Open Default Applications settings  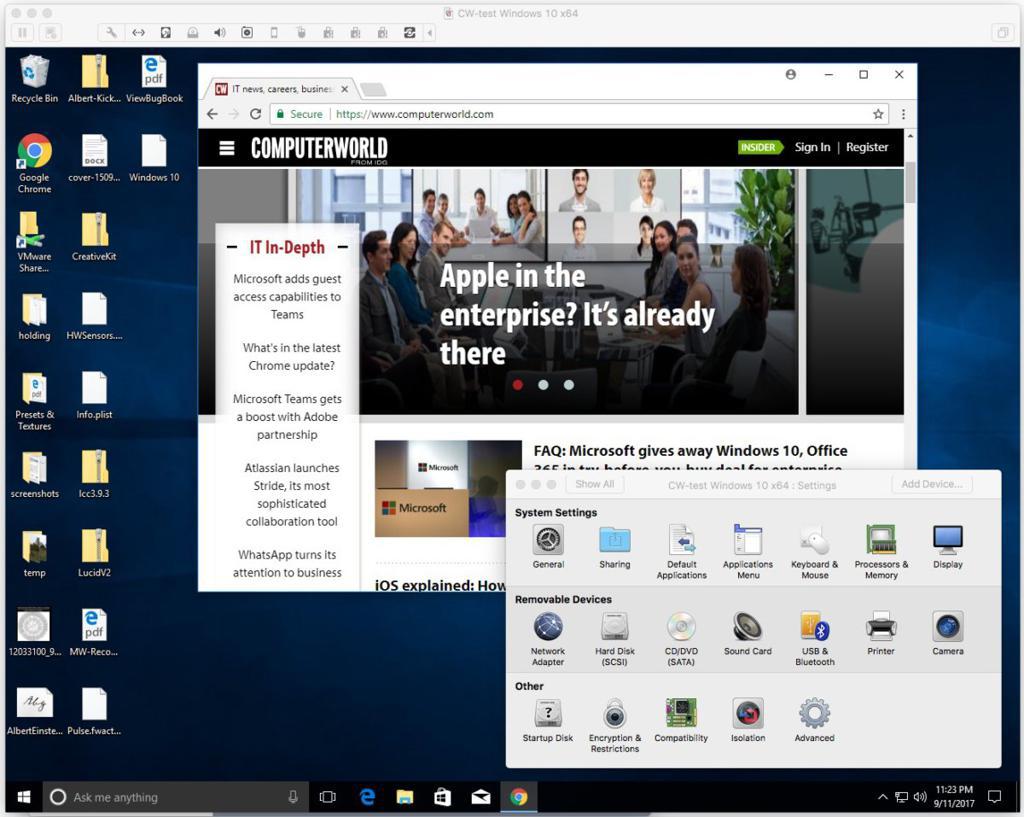click(x=681, y=552)
